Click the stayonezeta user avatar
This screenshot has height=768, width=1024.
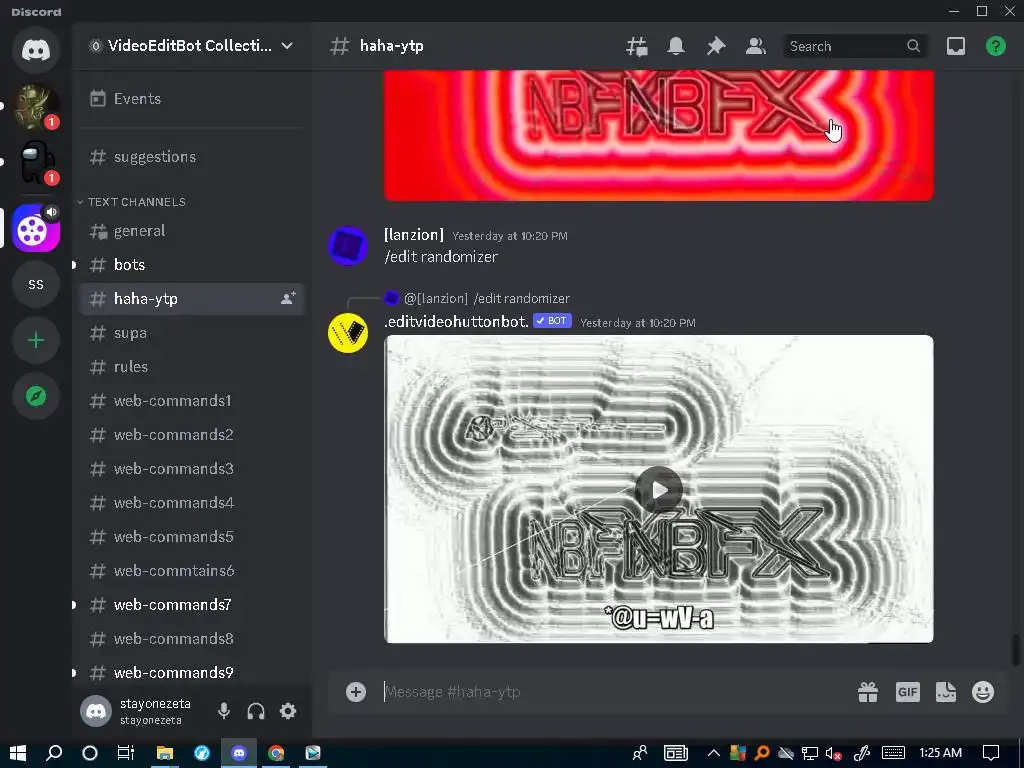[x=96, y=711]
